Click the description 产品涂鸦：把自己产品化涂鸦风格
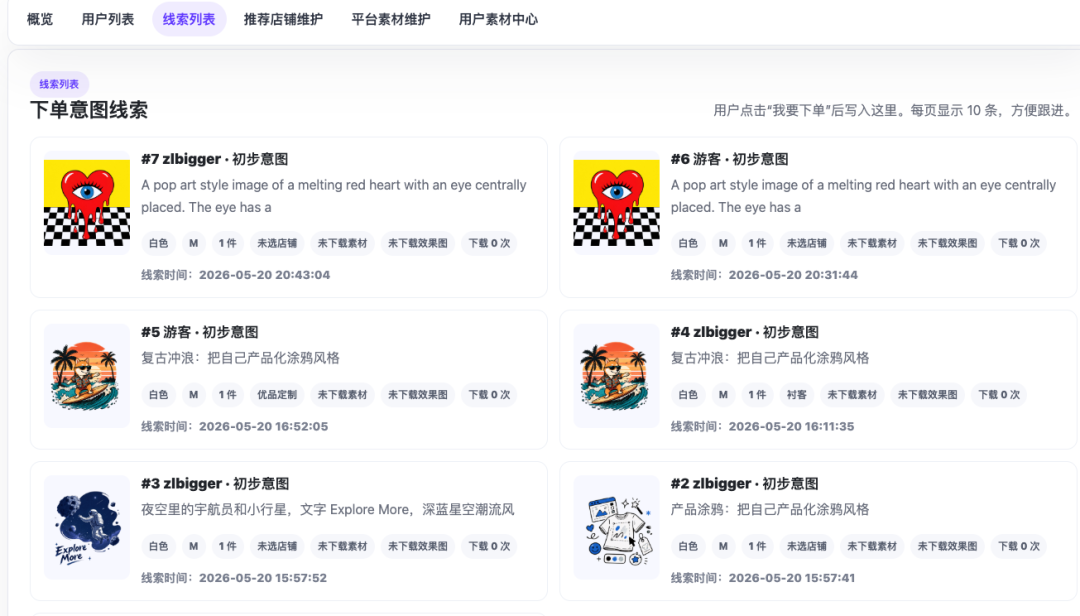This screenshot has width=1080, height=616. coord(770,510)
